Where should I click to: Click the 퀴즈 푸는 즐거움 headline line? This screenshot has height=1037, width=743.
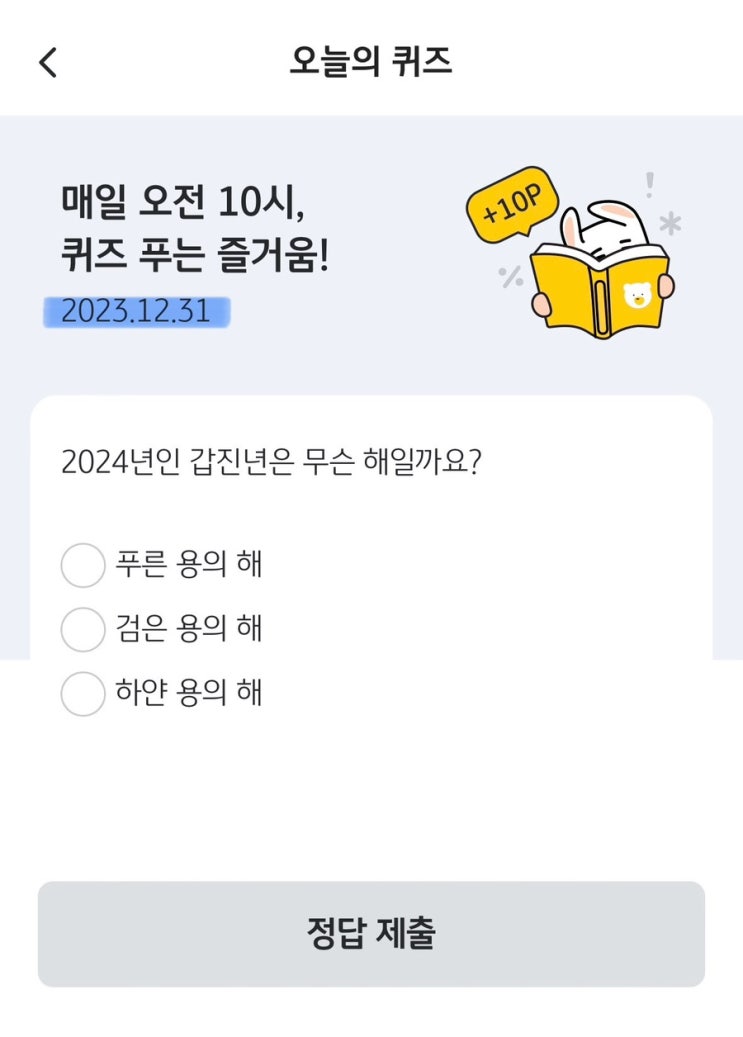click(195, 255)
